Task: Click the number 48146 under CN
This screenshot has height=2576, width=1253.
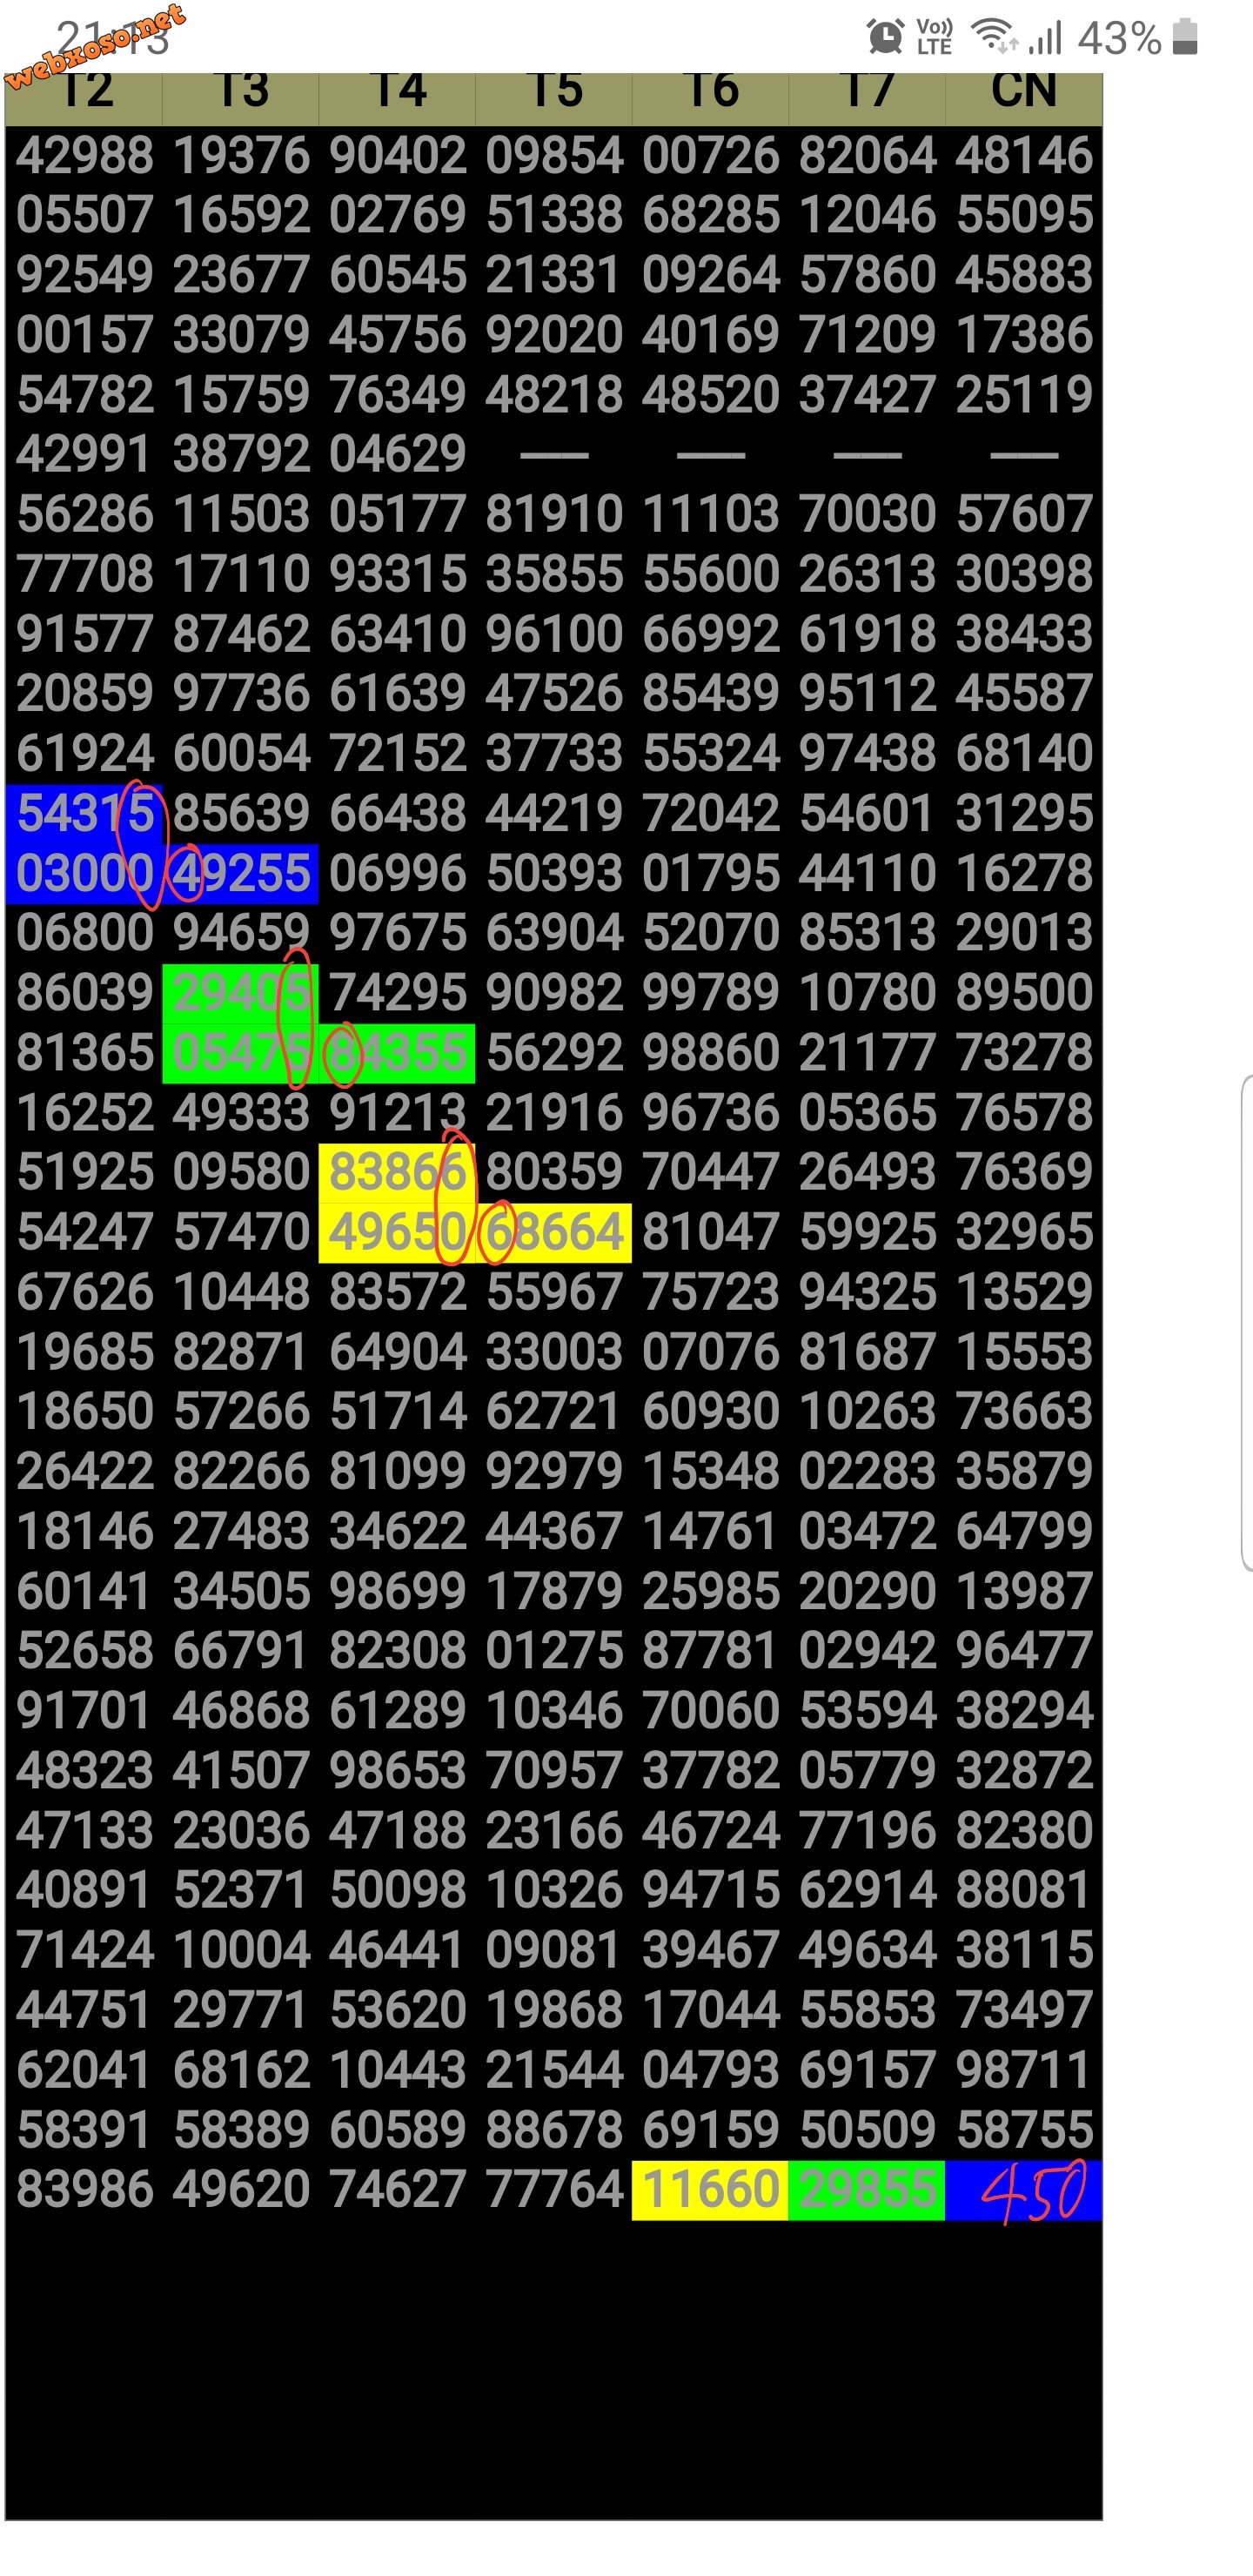Action: point(1024,156)
